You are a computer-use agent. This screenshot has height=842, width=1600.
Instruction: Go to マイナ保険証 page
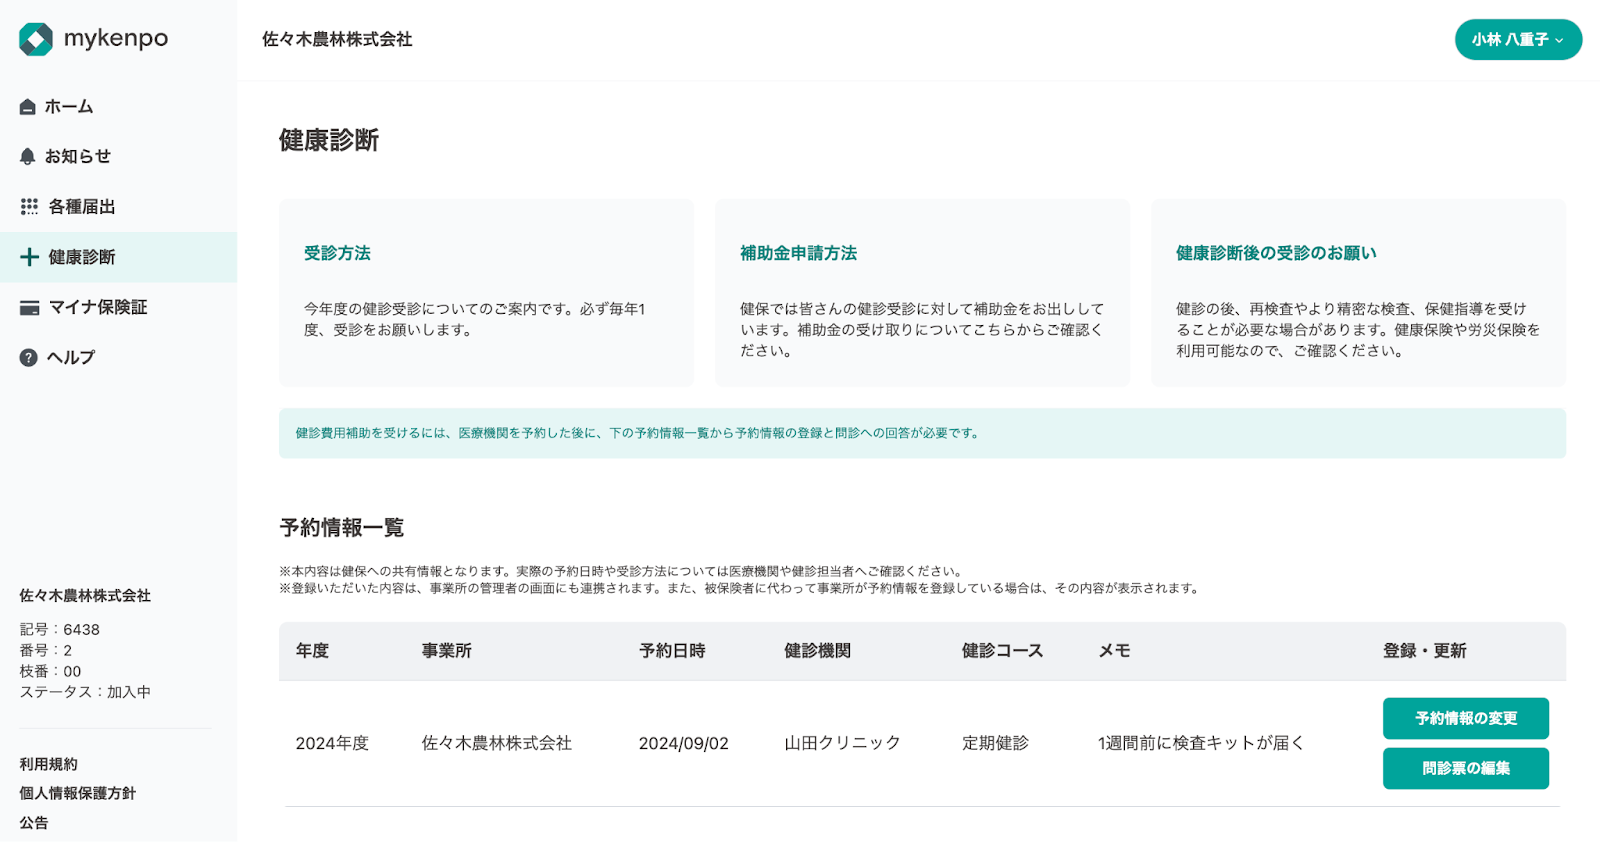(98, 308)
